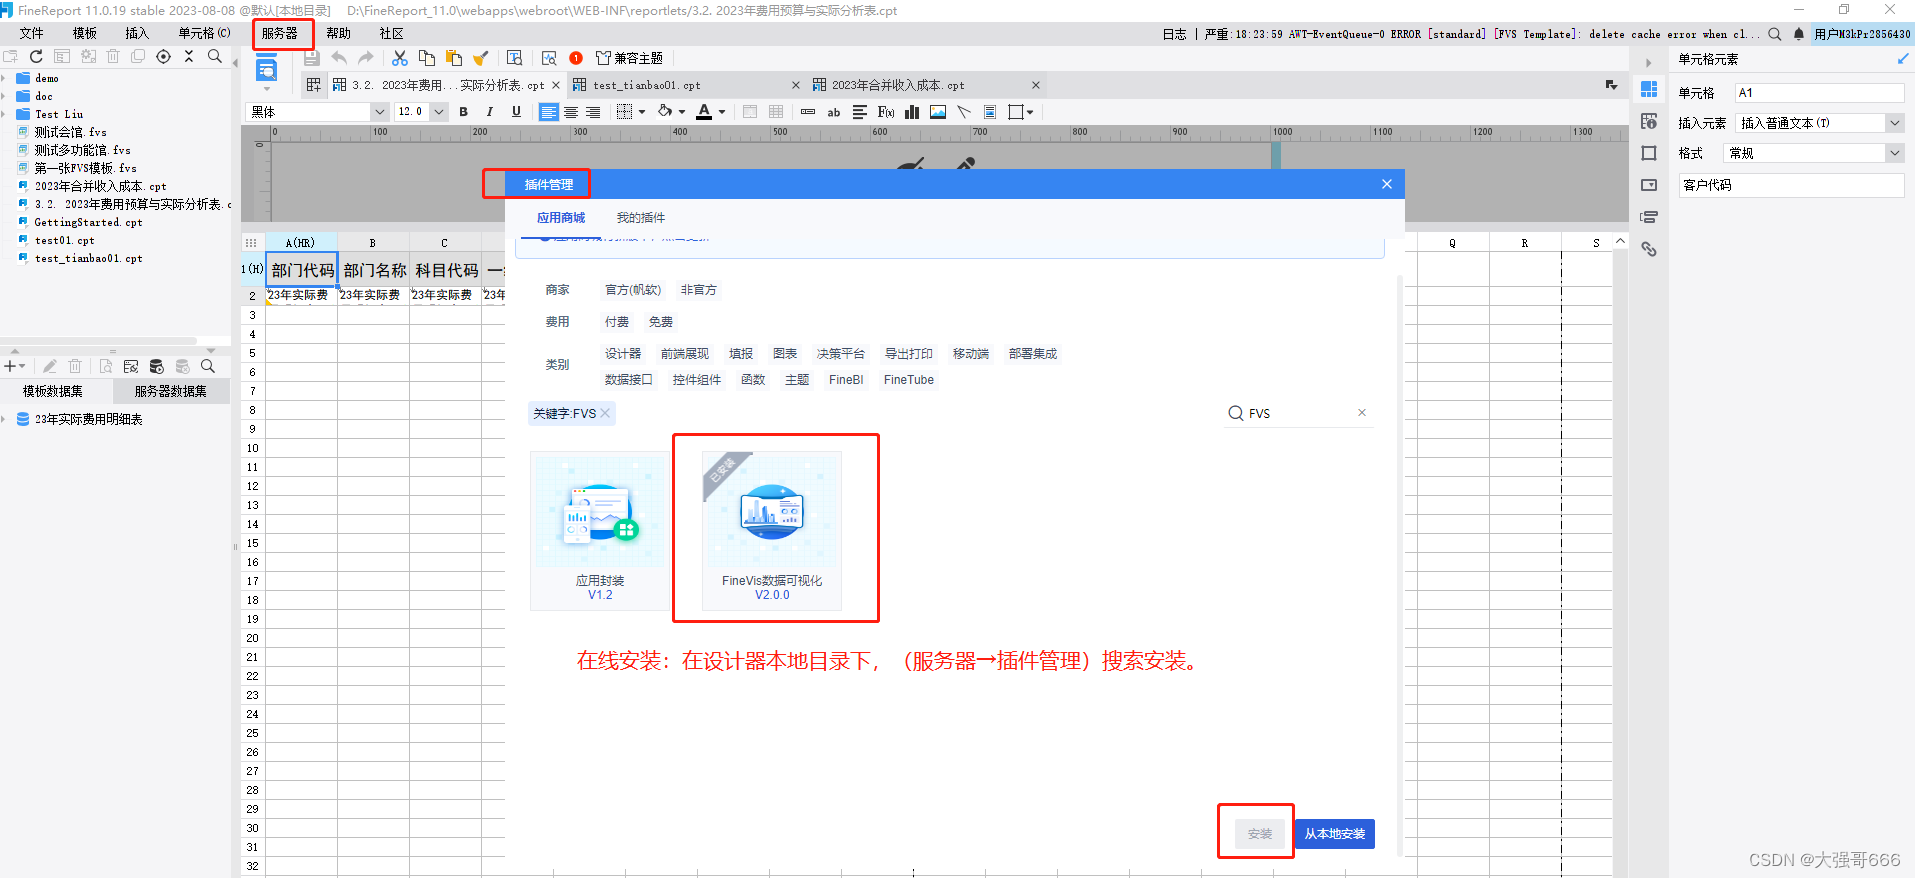
Task: Click the greyed-out 安装 button
Action: pyautogui.click(x=1260, y=834)
